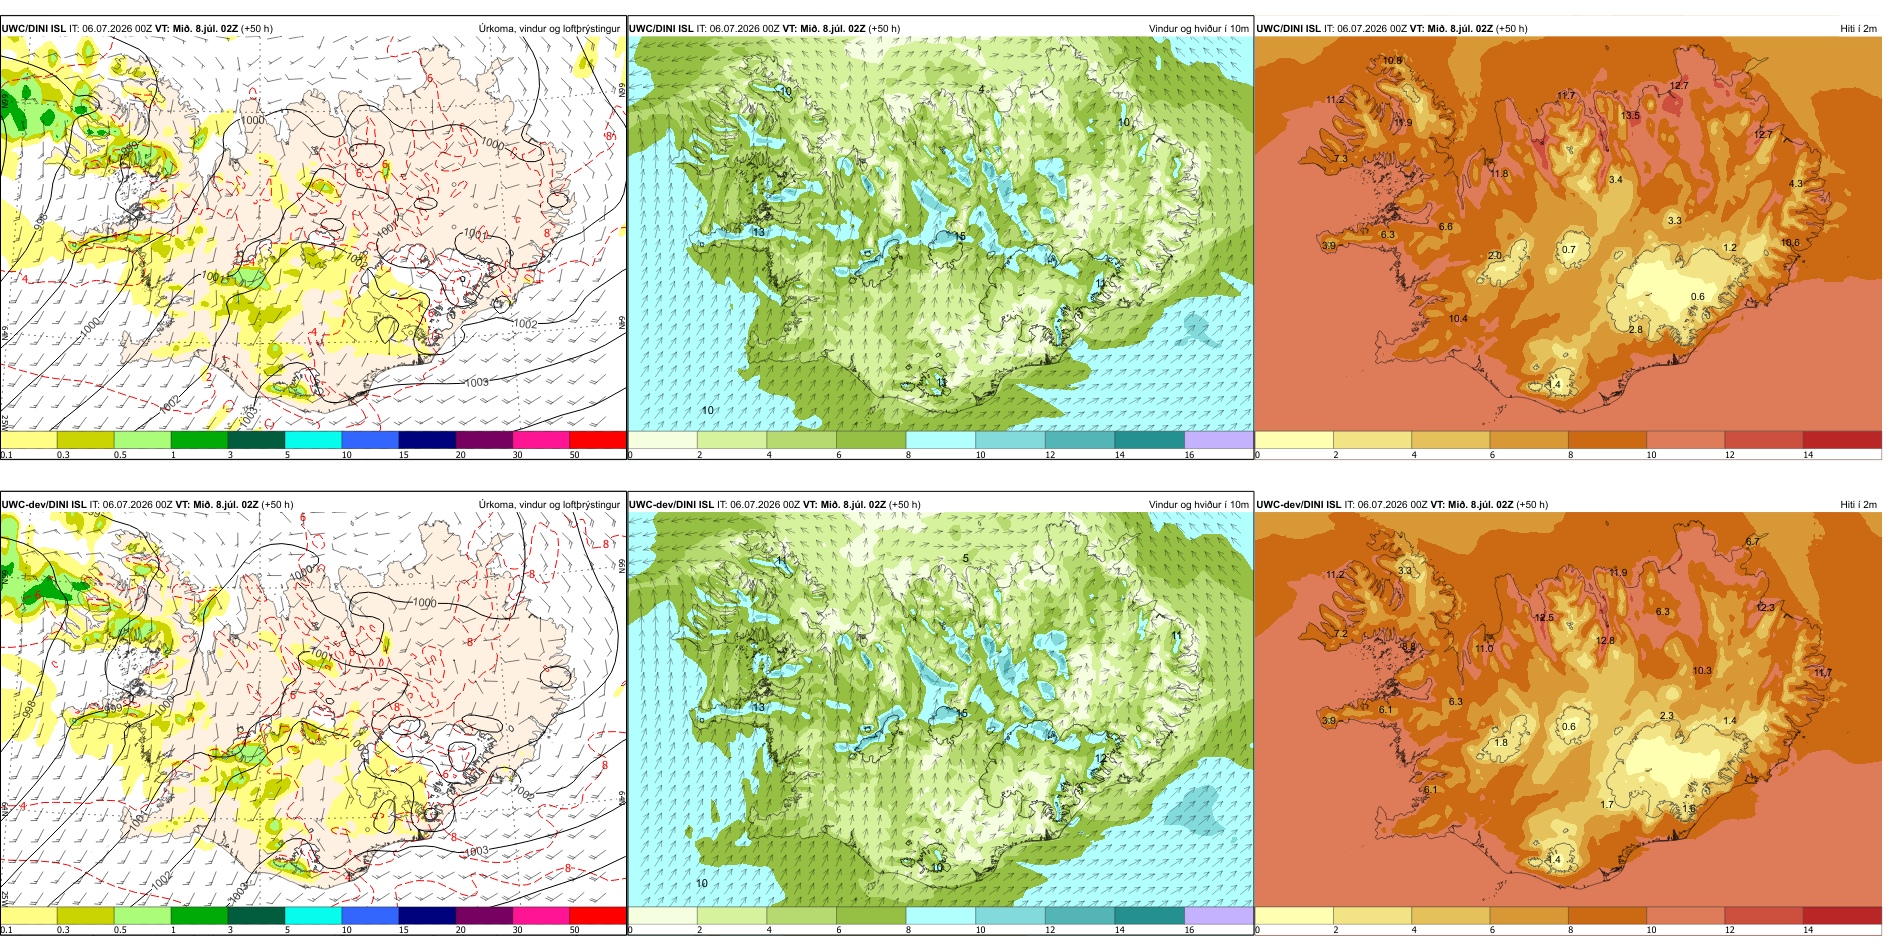1900x950 pixels.
Task: Click the title 'Vindur og hviður í 10m' in UWC-dev panel
Action: coord(1199,505)
